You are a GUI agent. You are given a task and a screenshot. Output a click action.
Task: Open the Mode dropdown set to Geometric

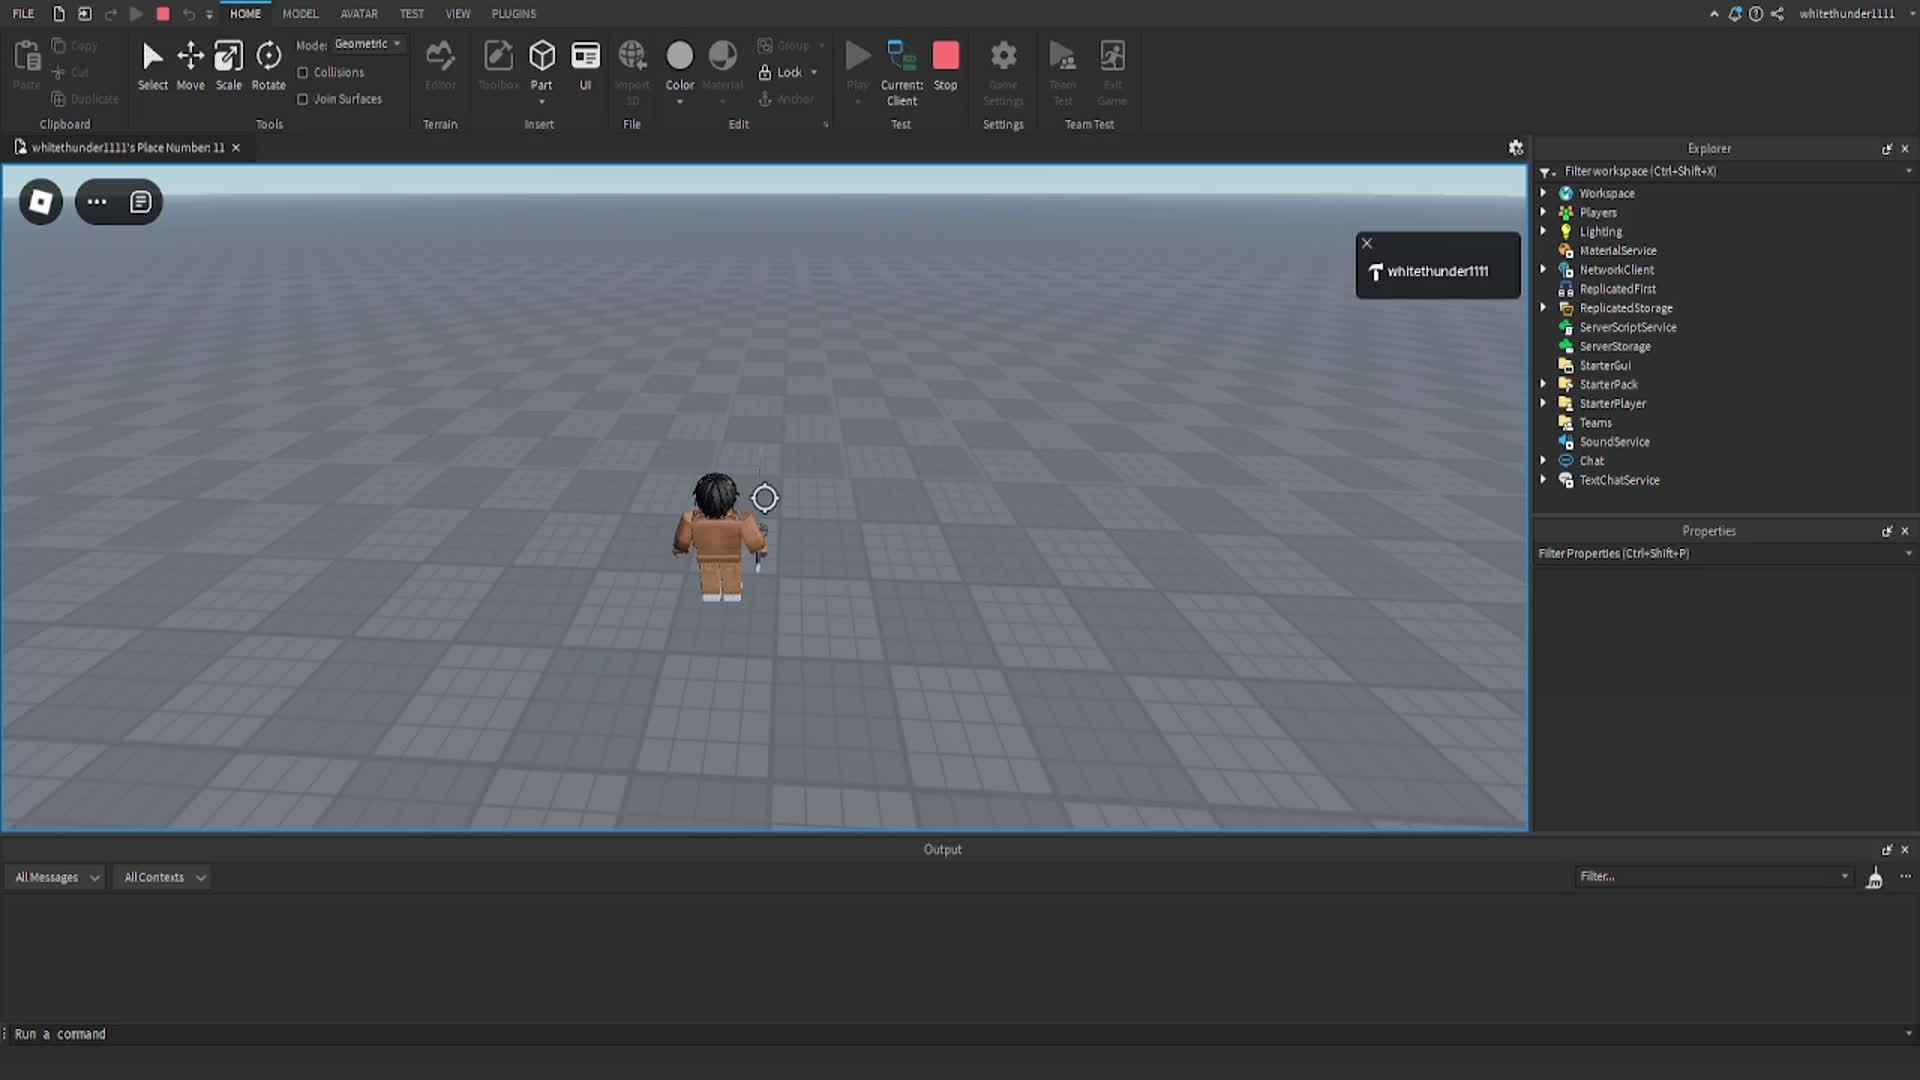368,43
